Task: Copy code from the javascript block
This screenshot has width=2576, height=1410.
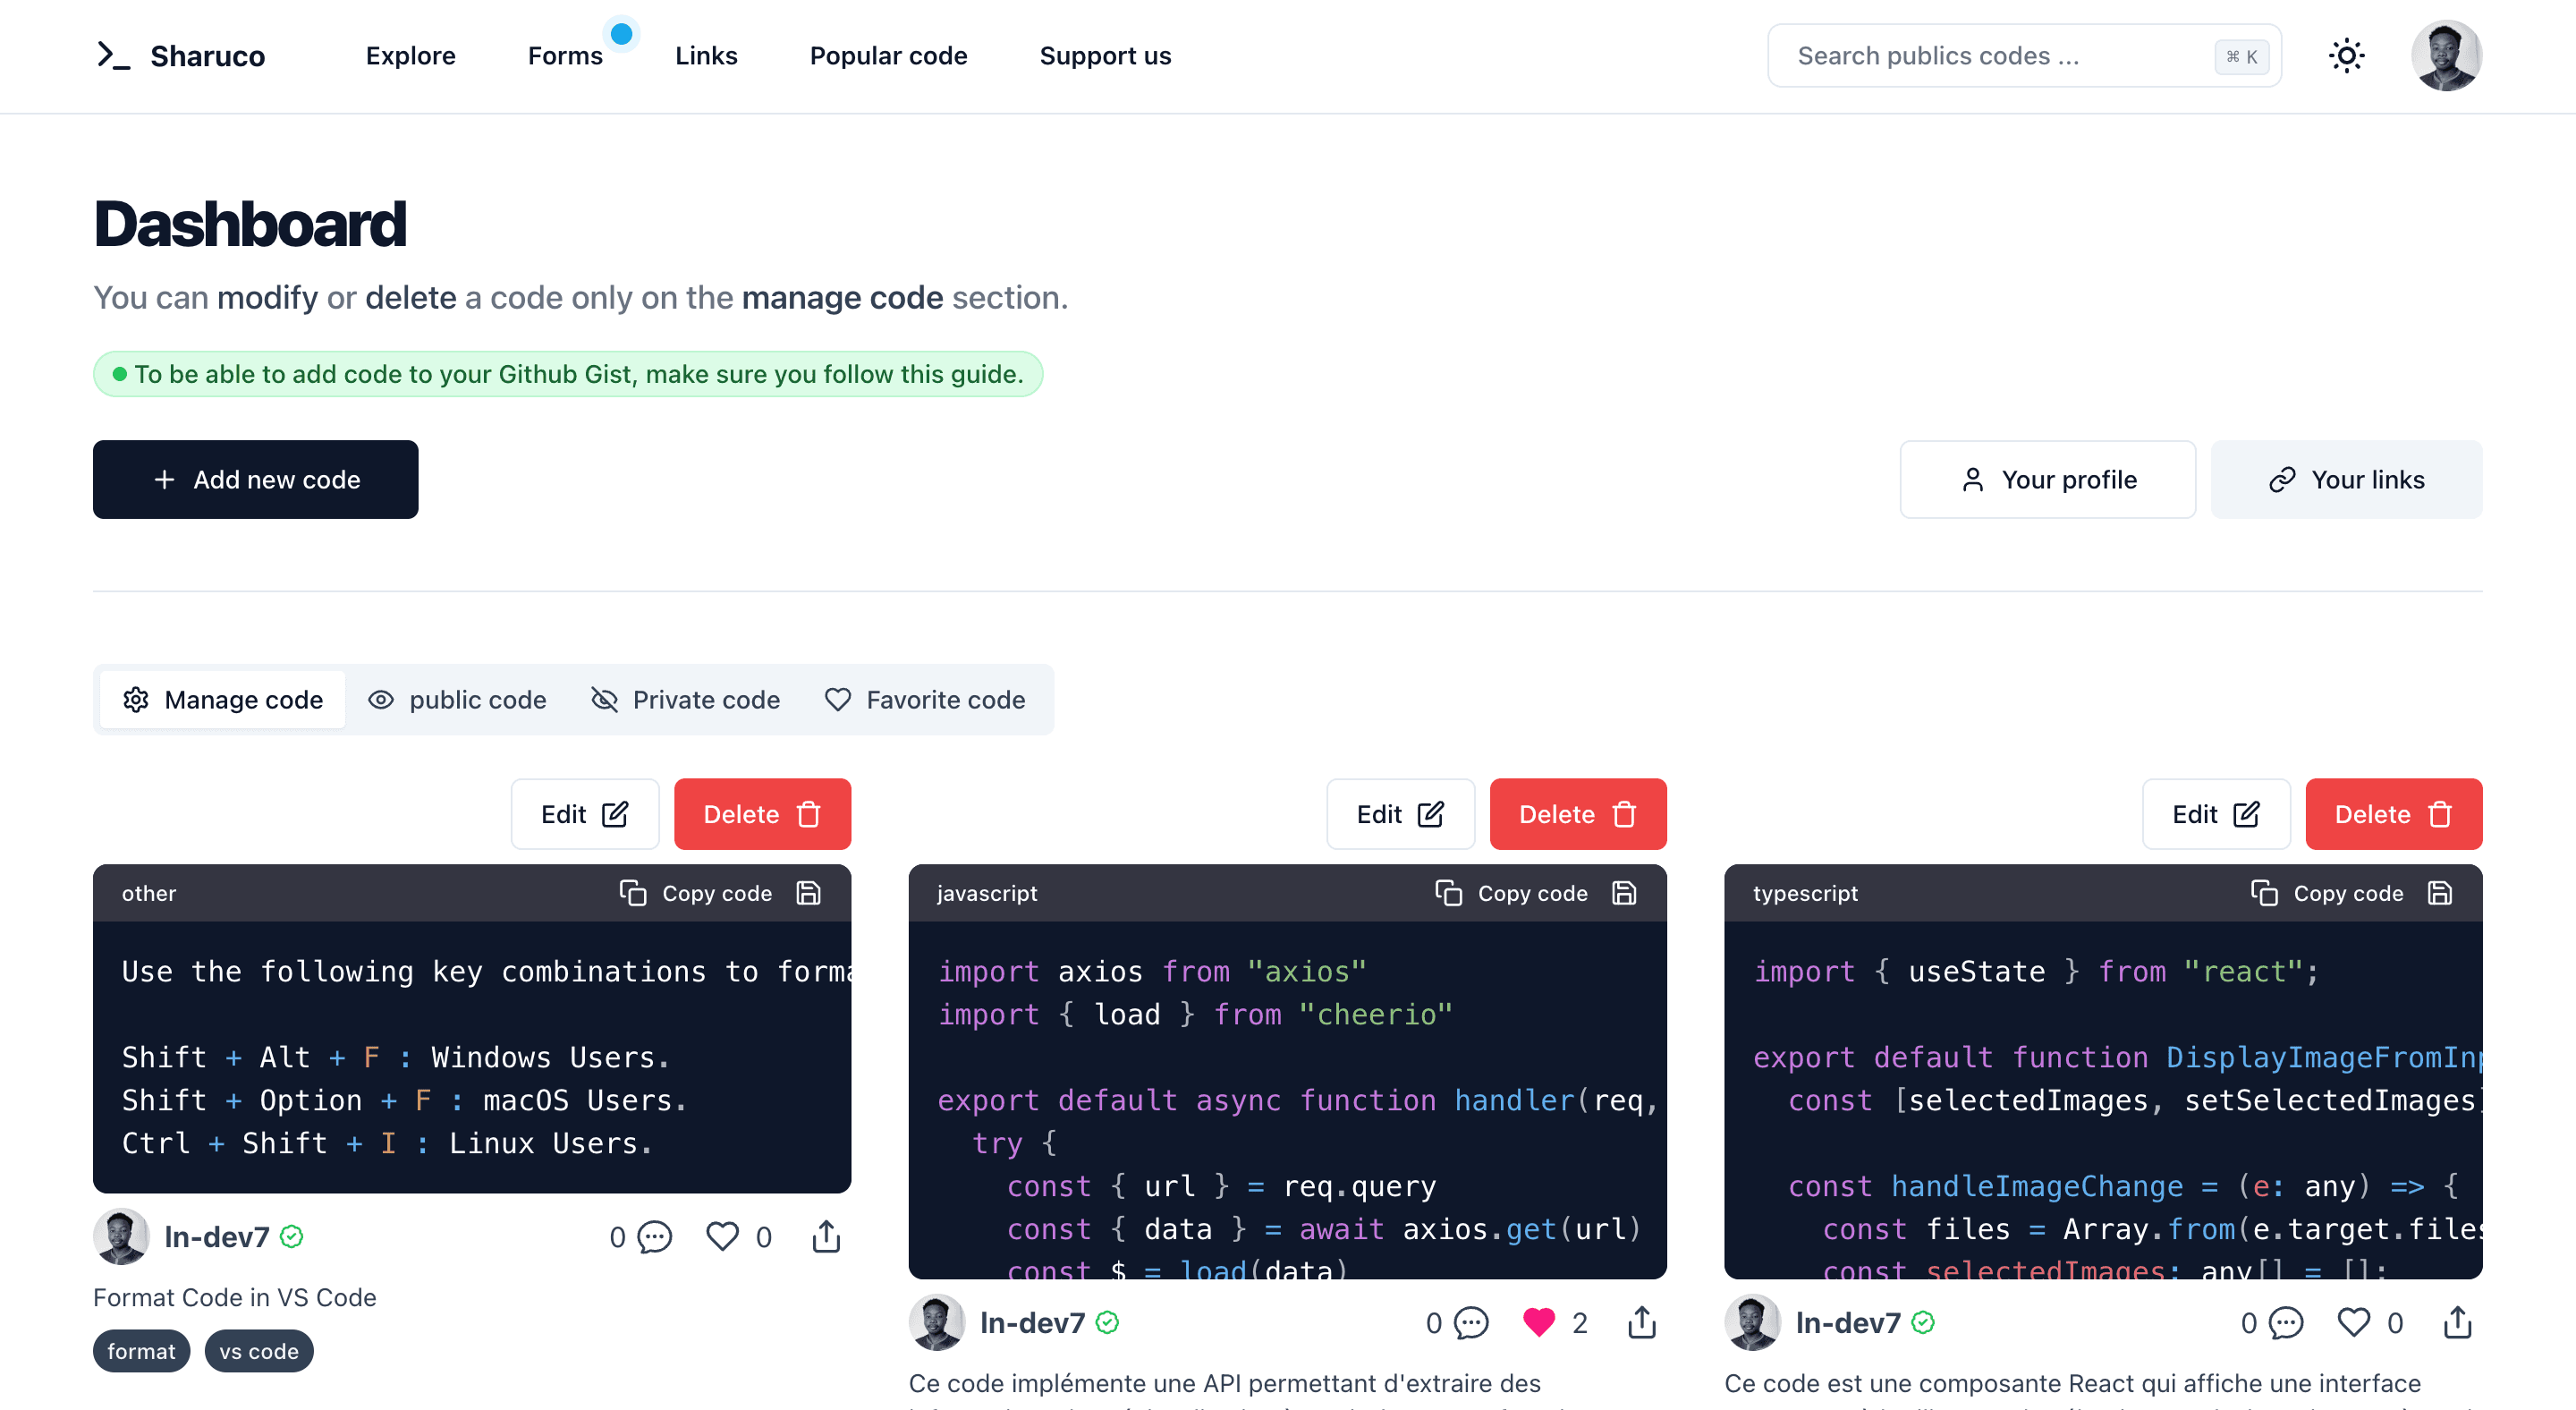Action: pos(1511,893)
